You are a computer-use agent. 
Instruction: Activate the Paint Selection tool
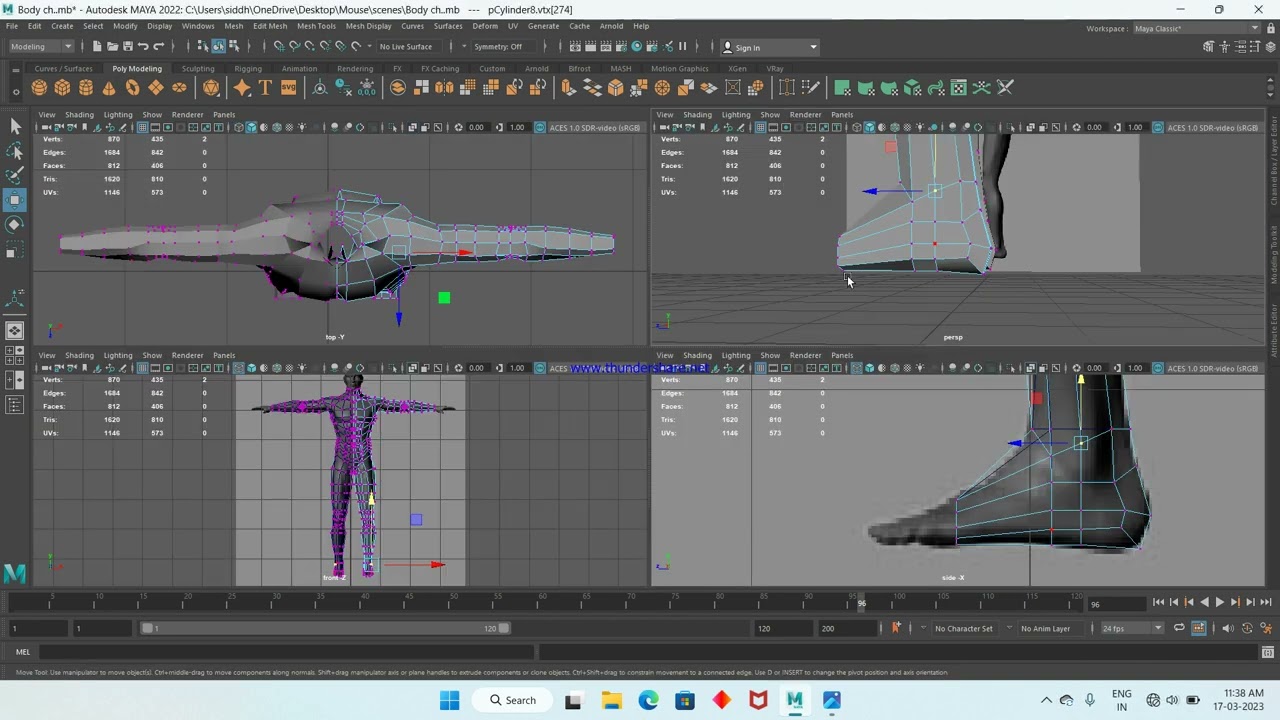click(x=15, y=175)
